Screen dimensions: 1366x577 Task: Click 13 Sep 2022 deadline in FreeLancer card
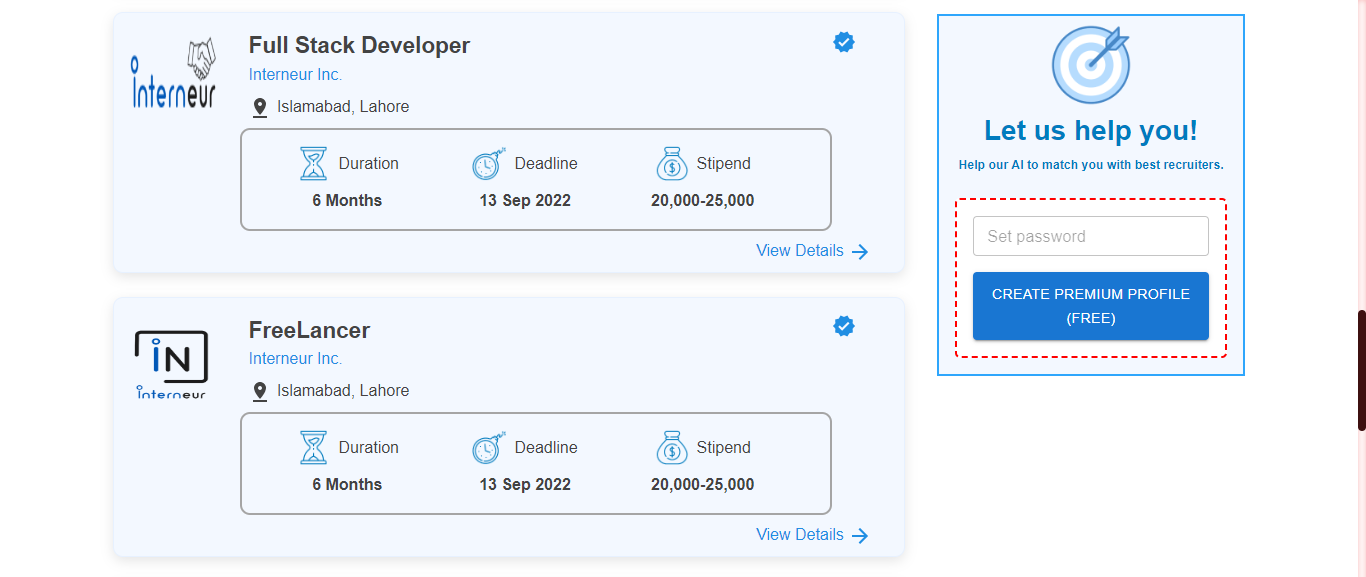[525, 484]
